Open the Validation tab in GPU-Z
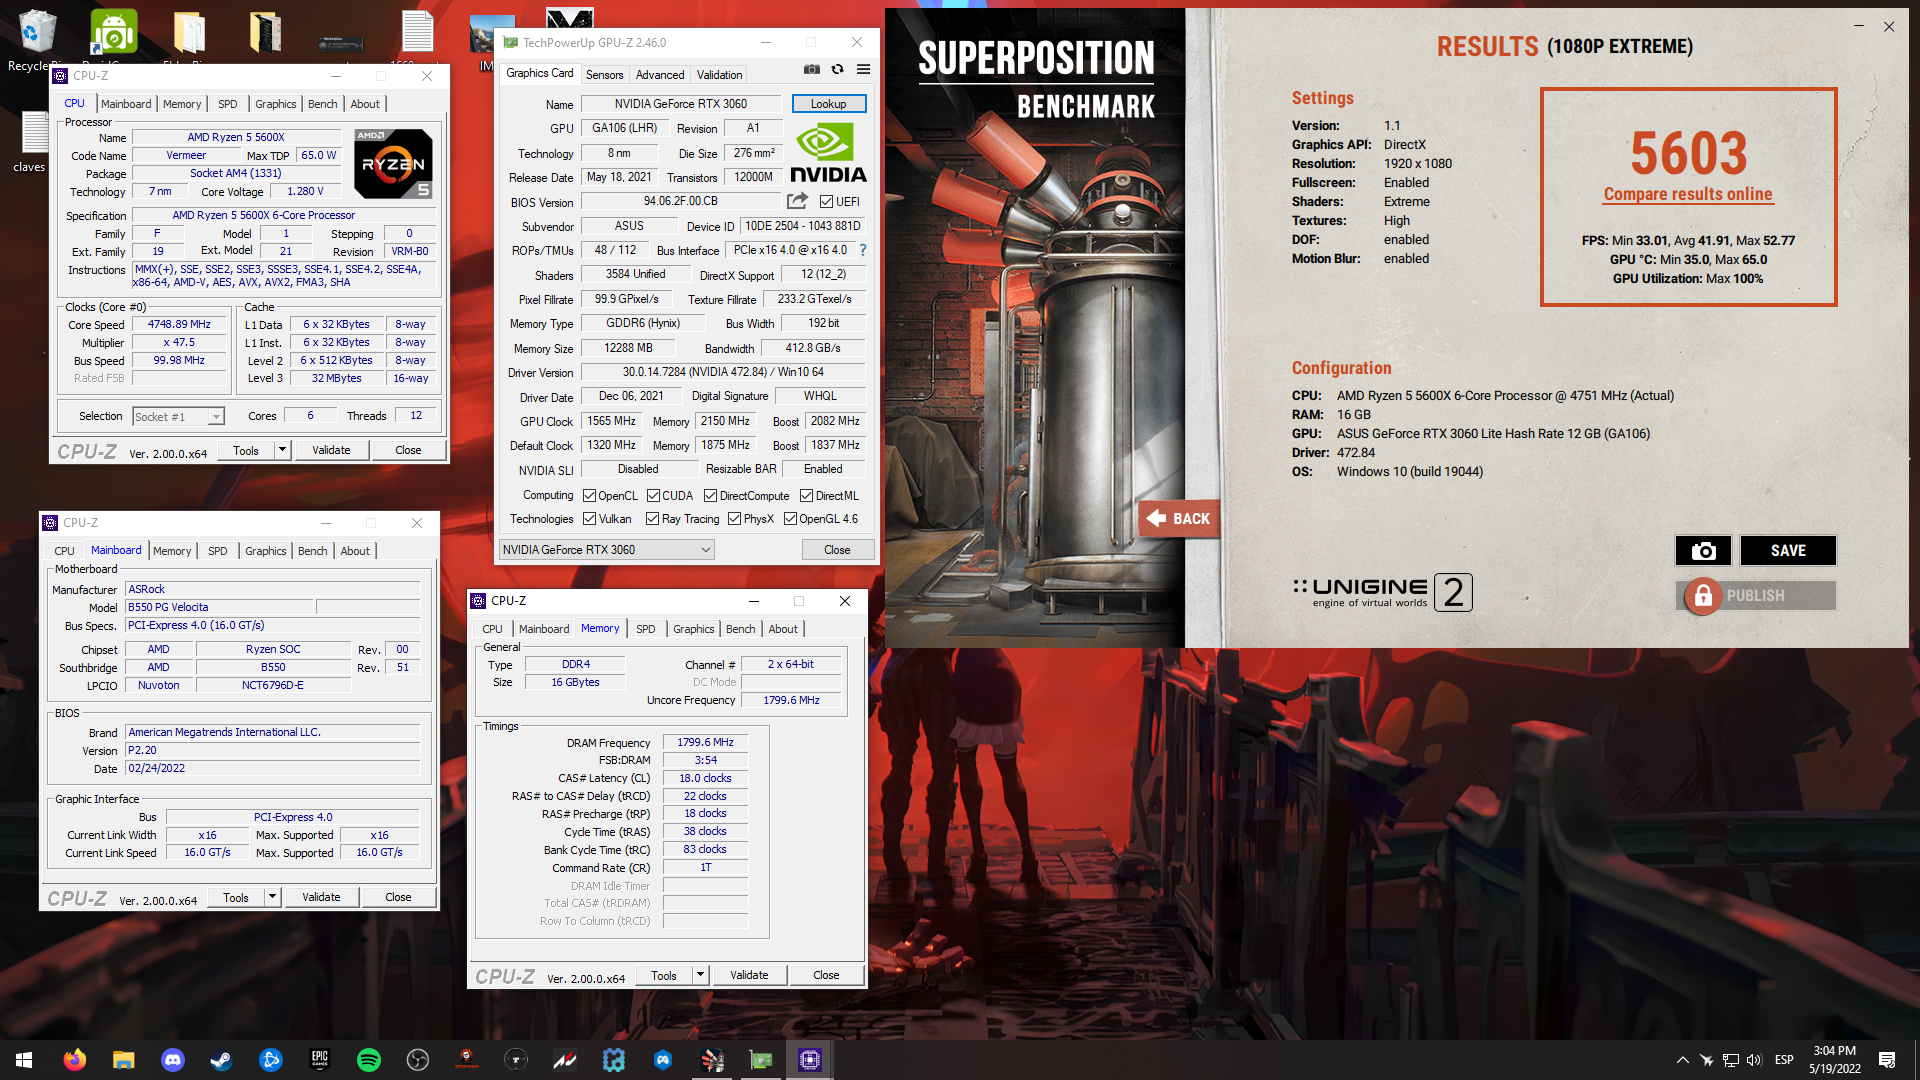This screenshot has width=1920, height=1080. 719,75
